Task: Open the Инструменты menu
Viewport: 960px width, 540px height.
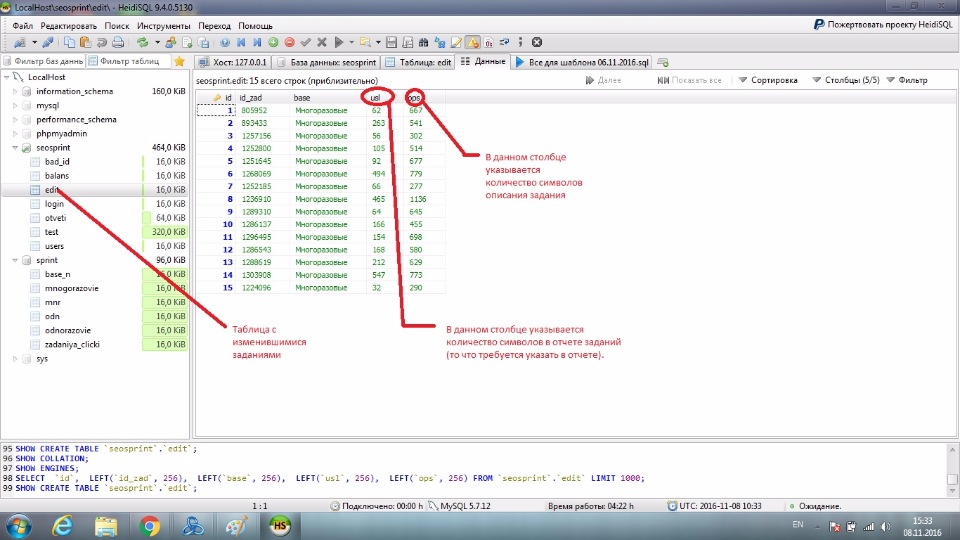Action: click(163, 26)
